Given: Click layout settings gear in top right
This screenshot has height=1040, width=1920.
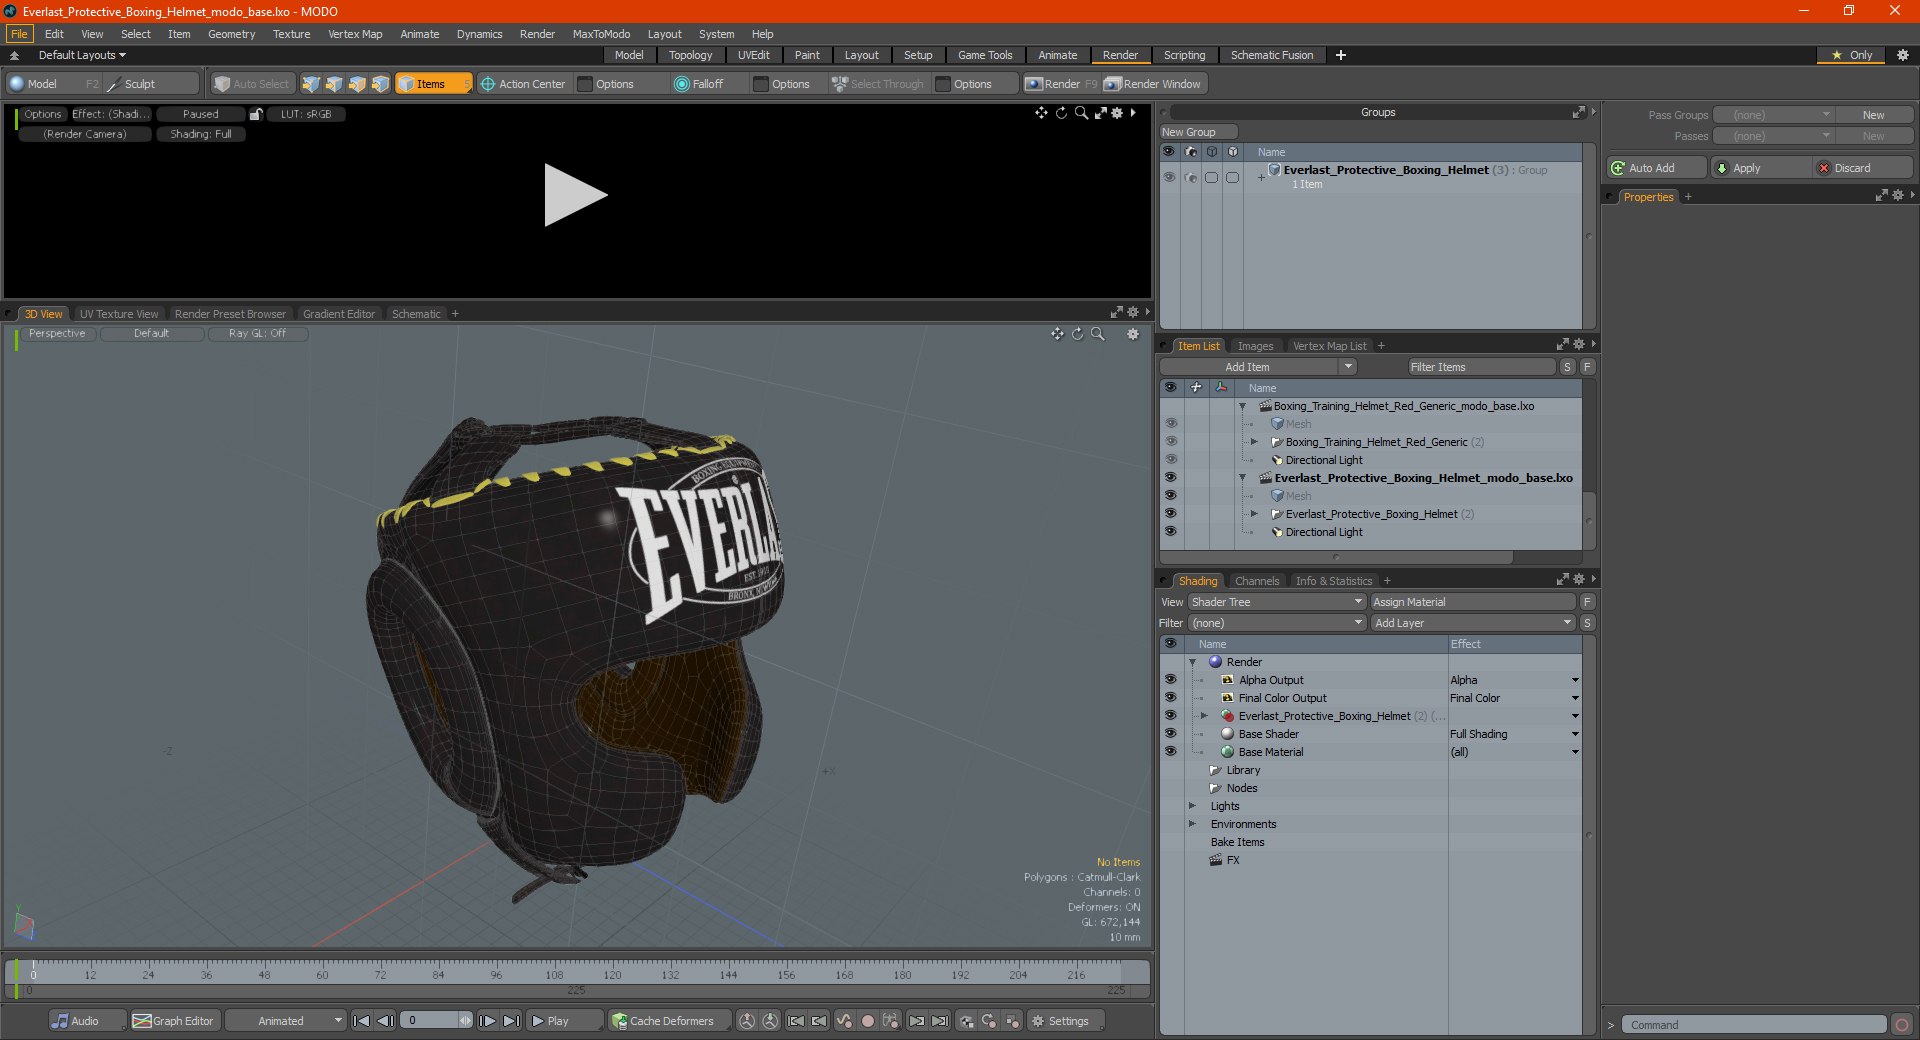Looking at the screenshot, I should (1903, 55).
